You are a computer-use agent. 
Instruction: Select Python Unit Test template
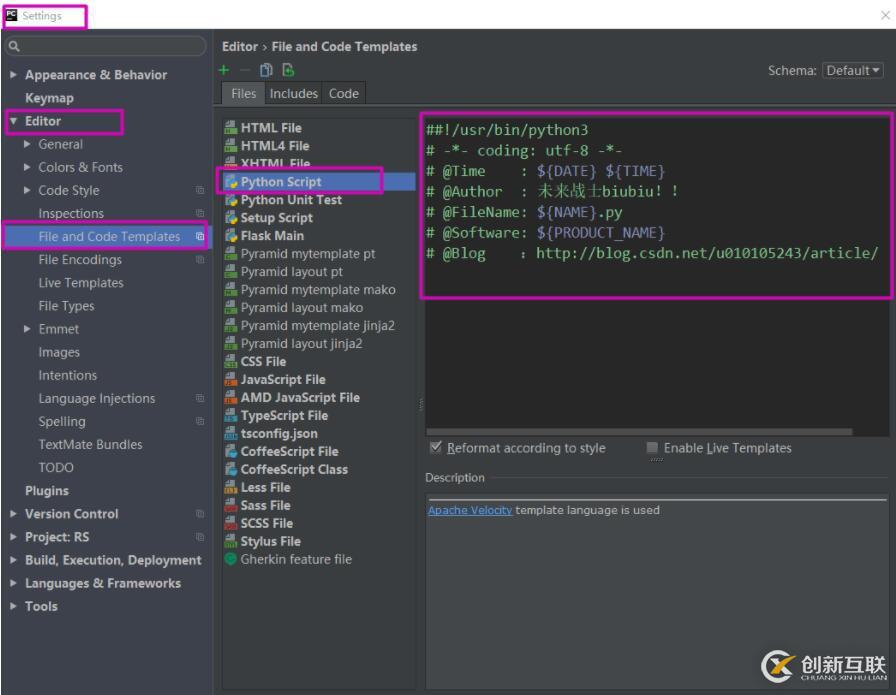point(290,200)
